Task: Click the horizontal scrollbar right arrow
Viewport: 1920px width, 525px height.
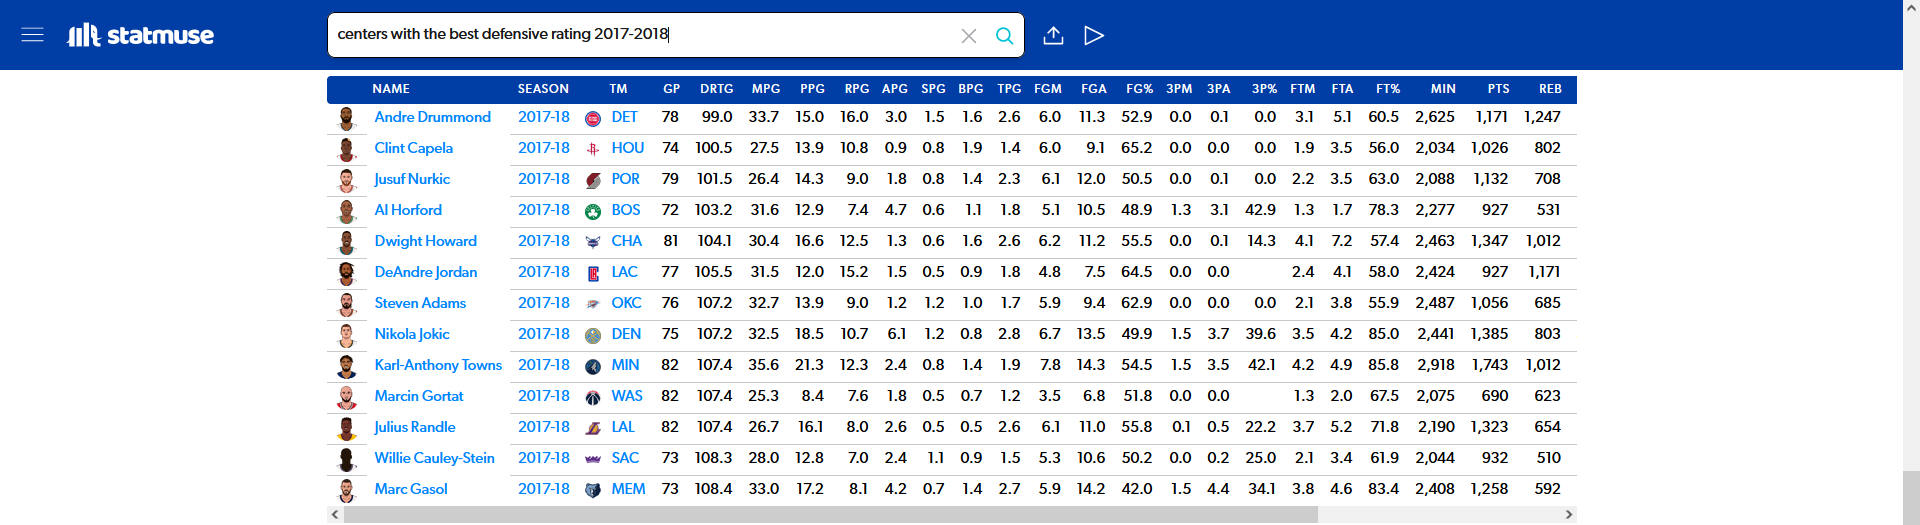Action: pyautogui.click(x=1569, y=514)
